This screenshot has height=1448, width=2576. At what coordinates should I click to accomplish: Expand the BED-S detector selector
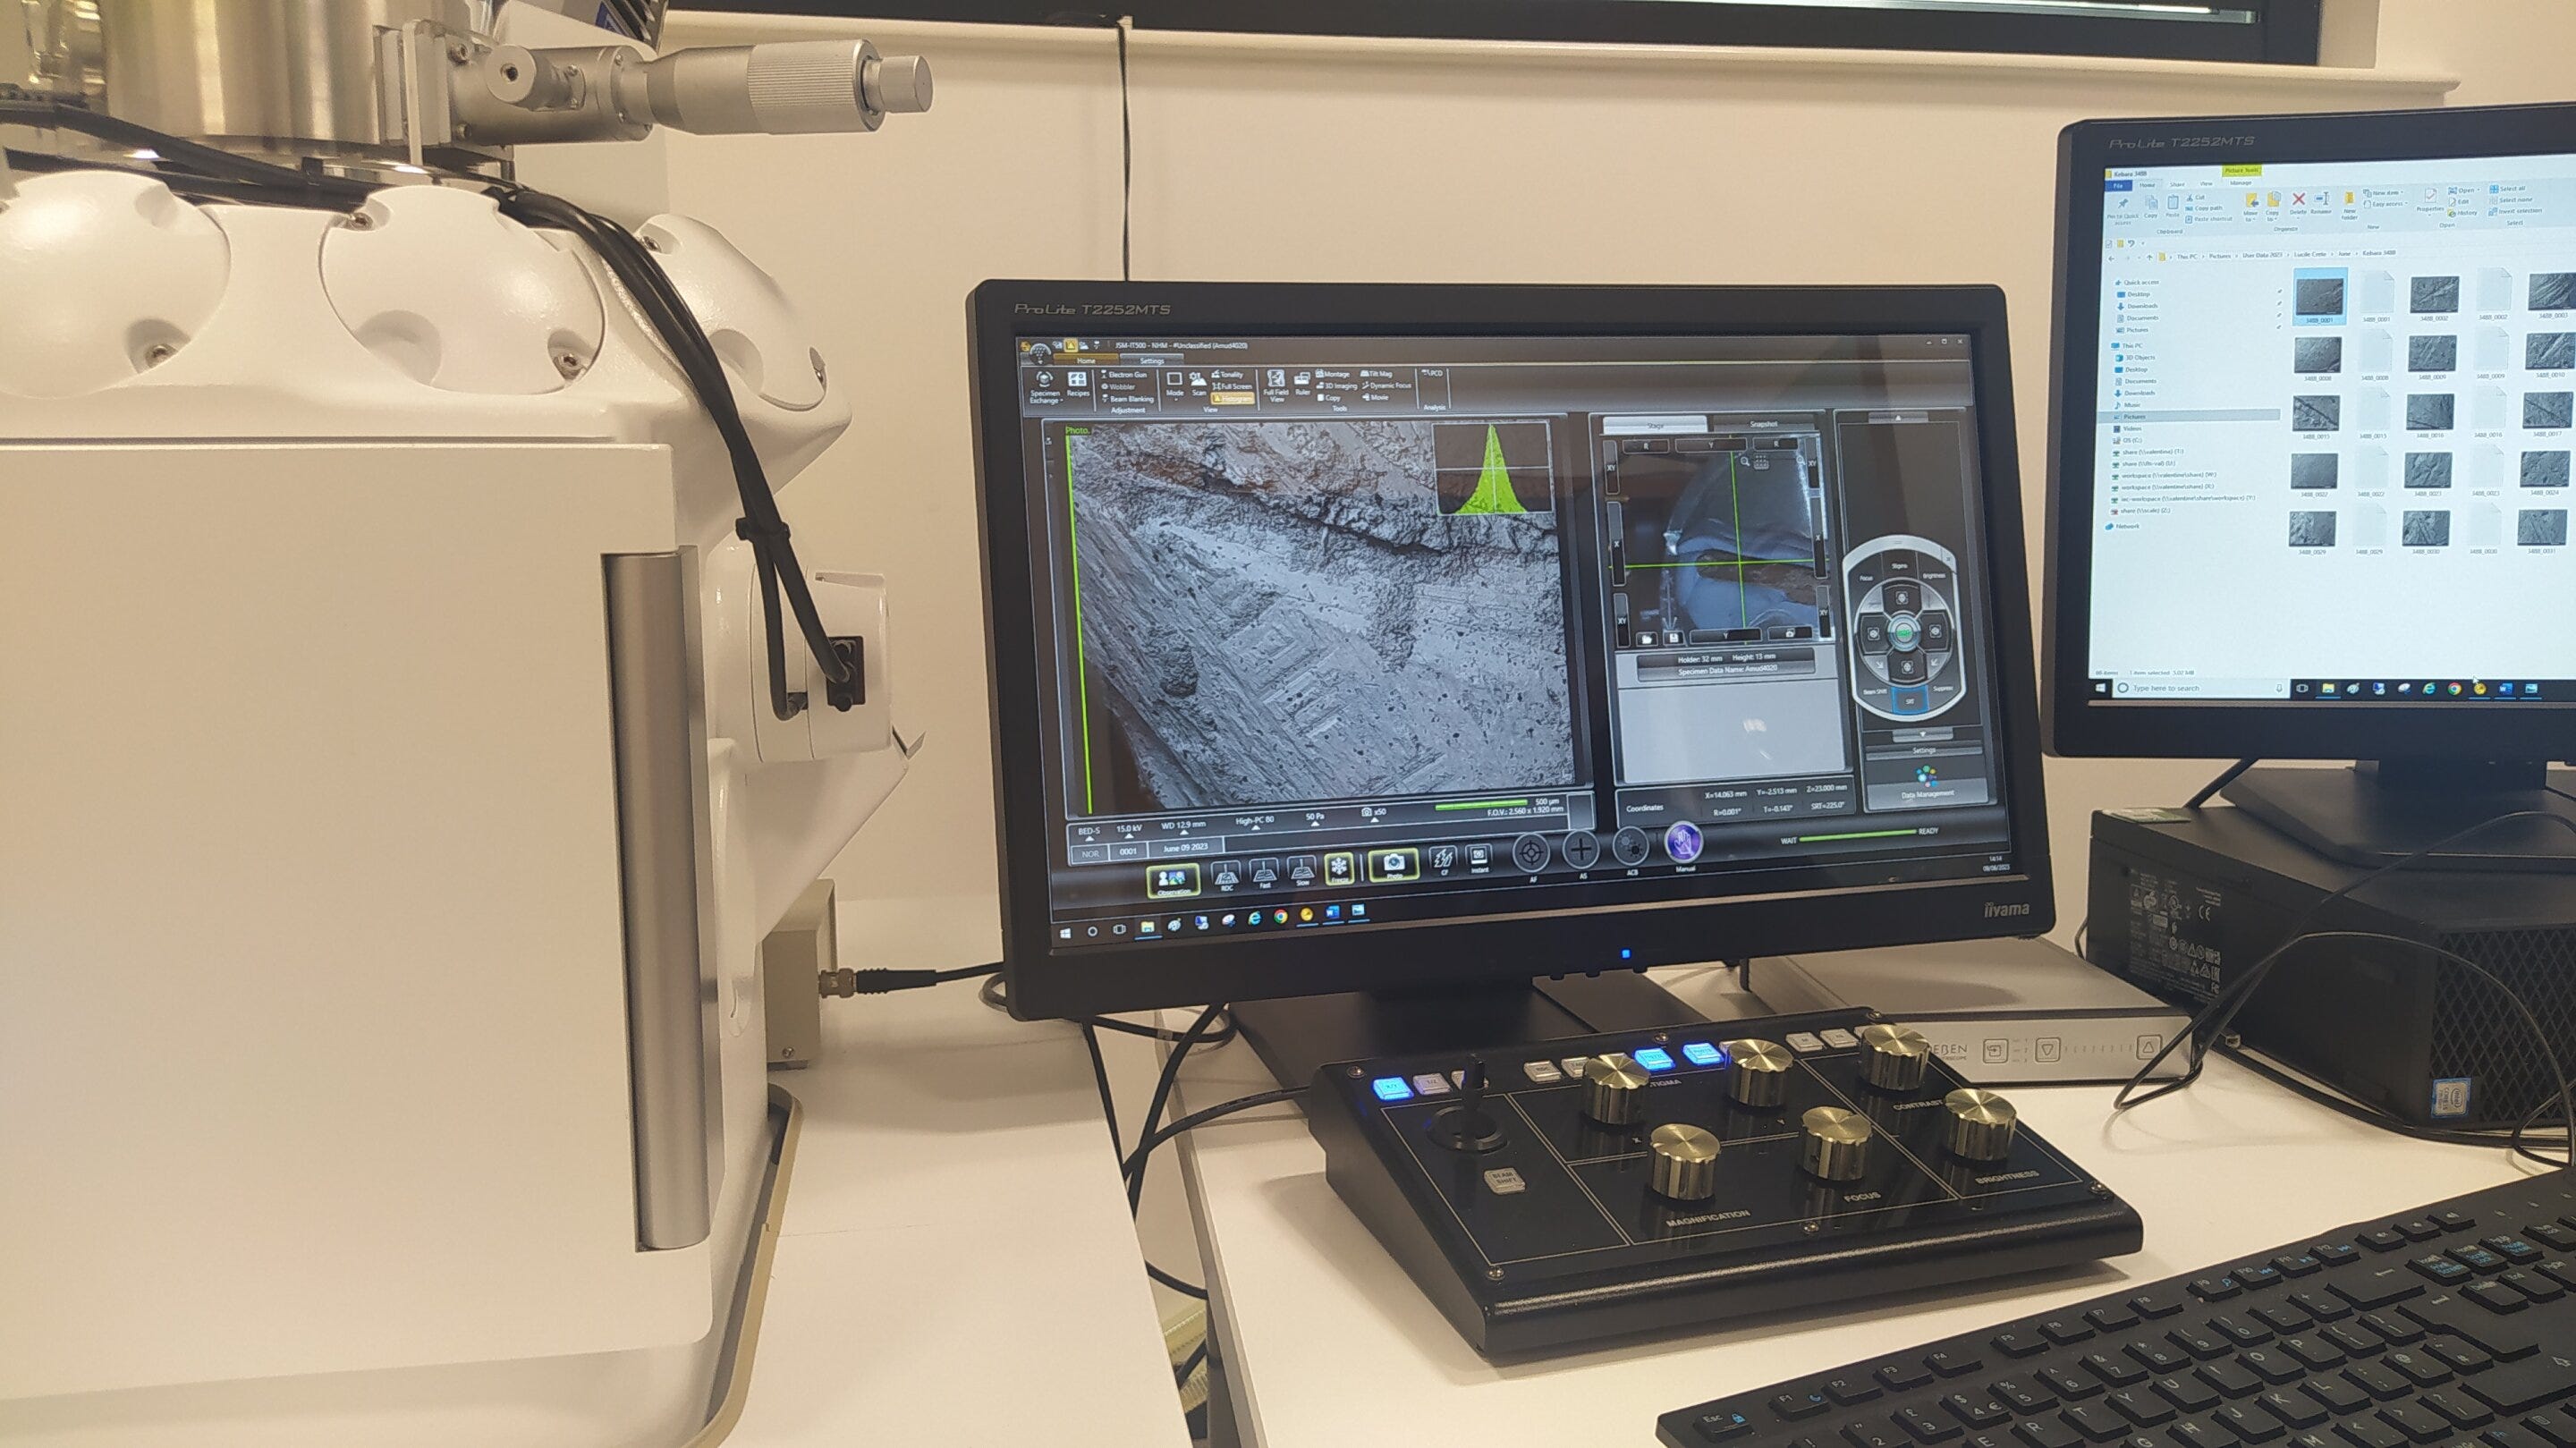coord(1090,834)
